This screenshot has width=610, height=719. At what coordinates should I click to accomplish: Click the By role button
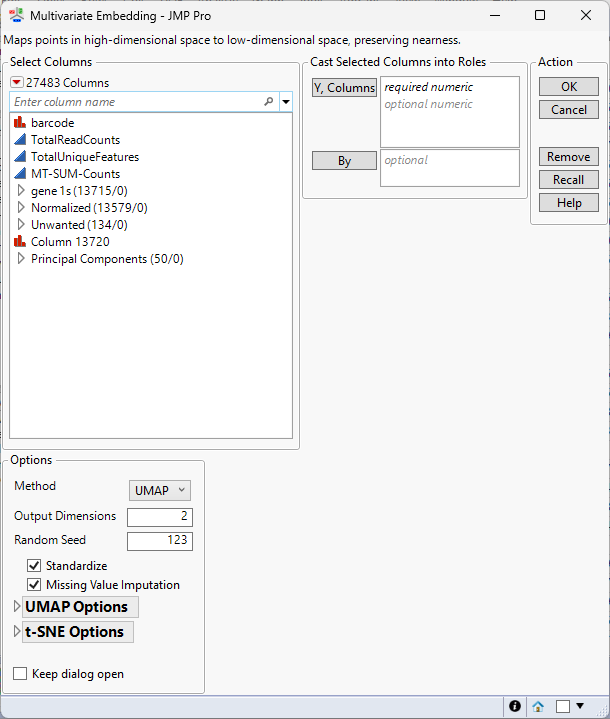click(344, 160)
